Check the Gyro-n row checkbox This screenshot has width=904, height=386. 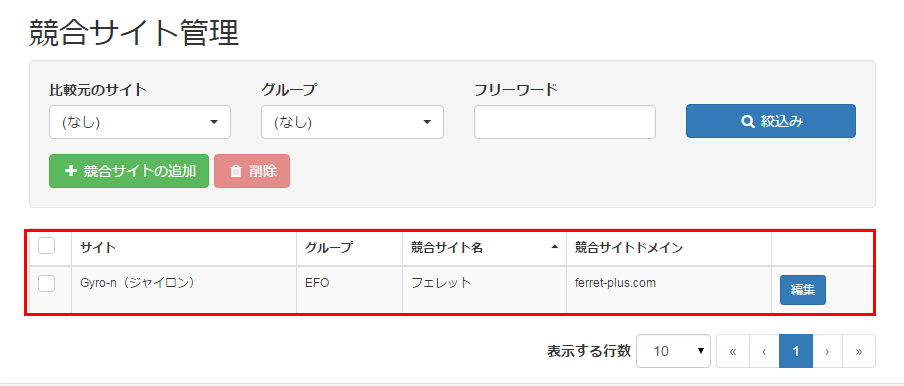click(47, 283)
